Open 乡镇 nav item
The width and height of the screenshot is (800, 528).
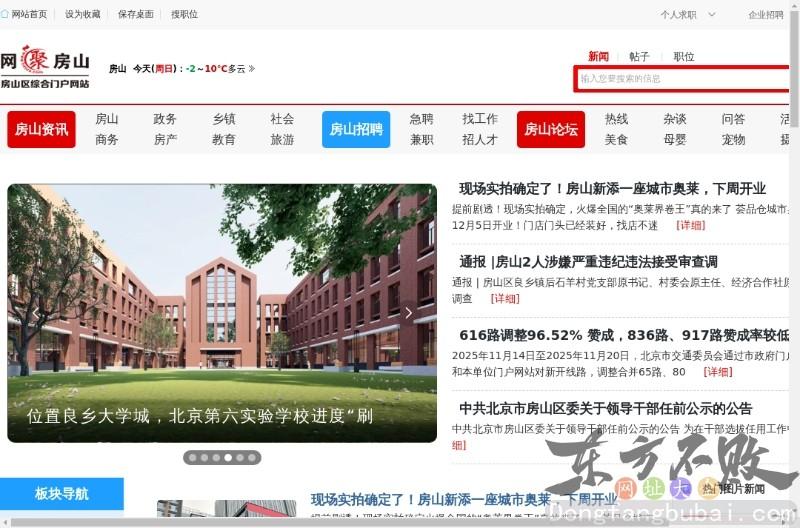tap(224, 119)
